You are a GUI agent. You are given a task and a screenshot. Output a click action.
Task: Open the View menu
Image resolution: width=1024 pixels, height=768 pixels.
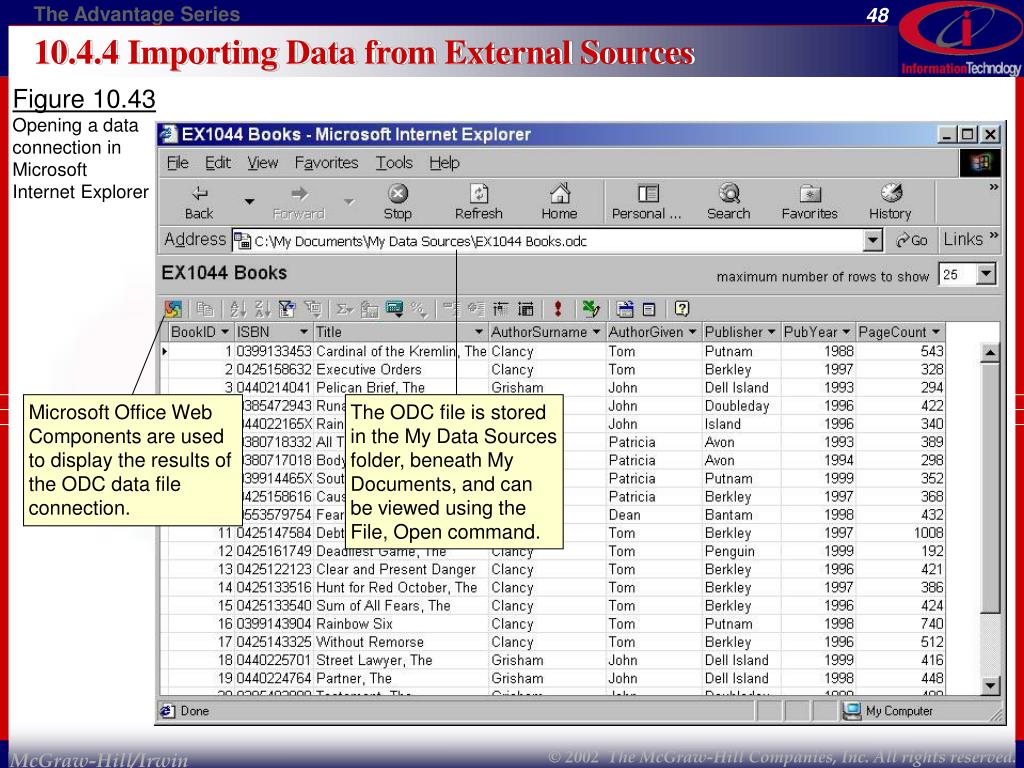click(x=263, y=163)
